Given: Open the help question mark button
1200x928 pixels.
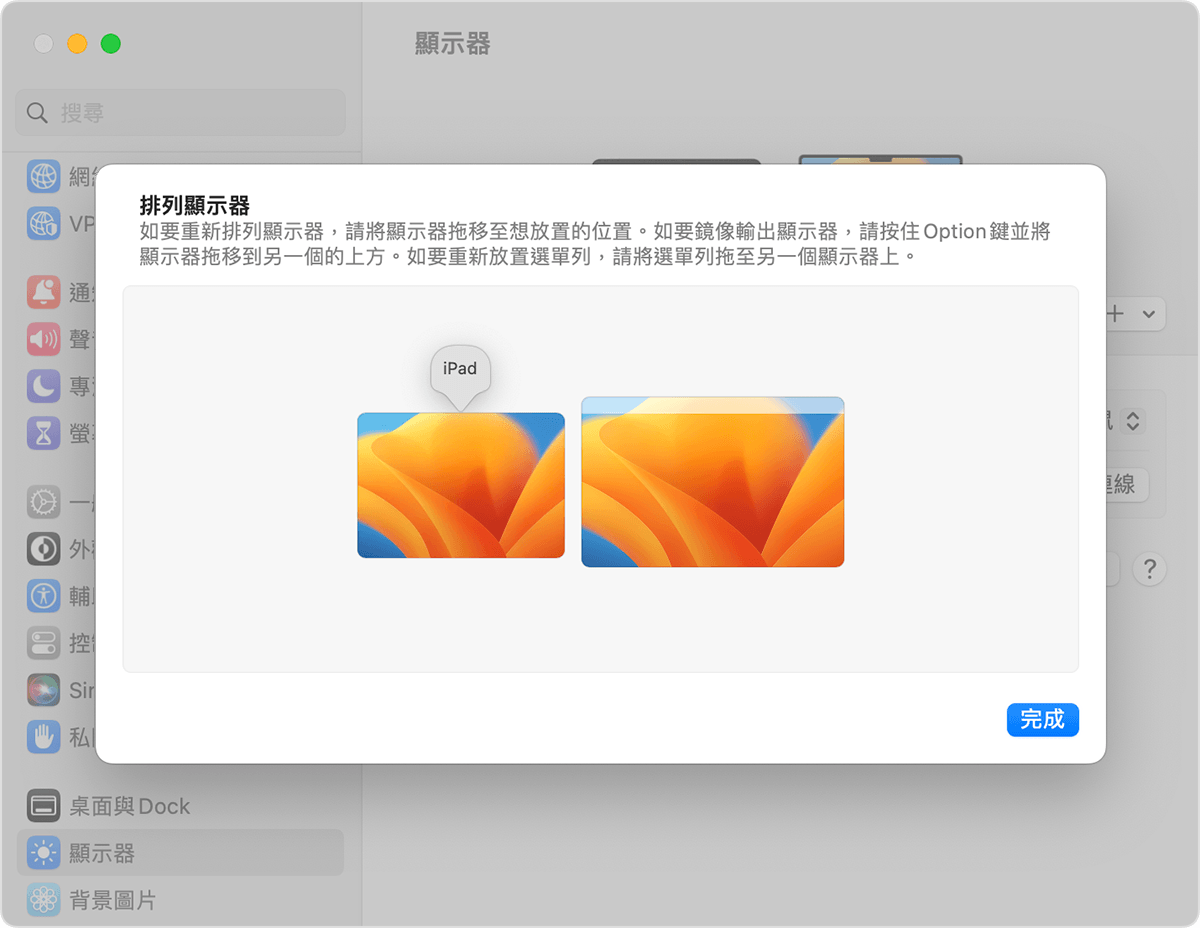Looking at the screenshot, I should click(1150, 569).
